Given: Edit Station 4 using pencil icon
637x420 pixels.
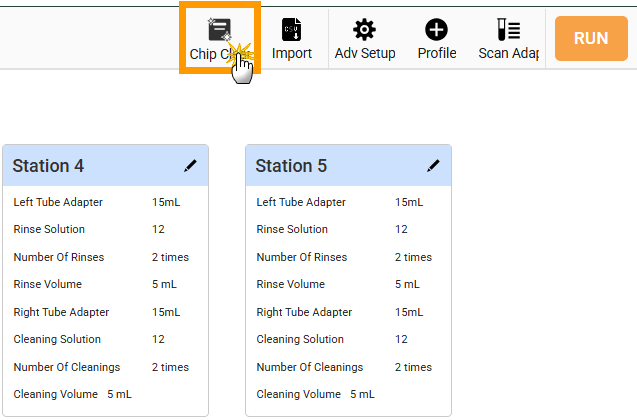Looking at the screenshot, I should pos(190,165).
